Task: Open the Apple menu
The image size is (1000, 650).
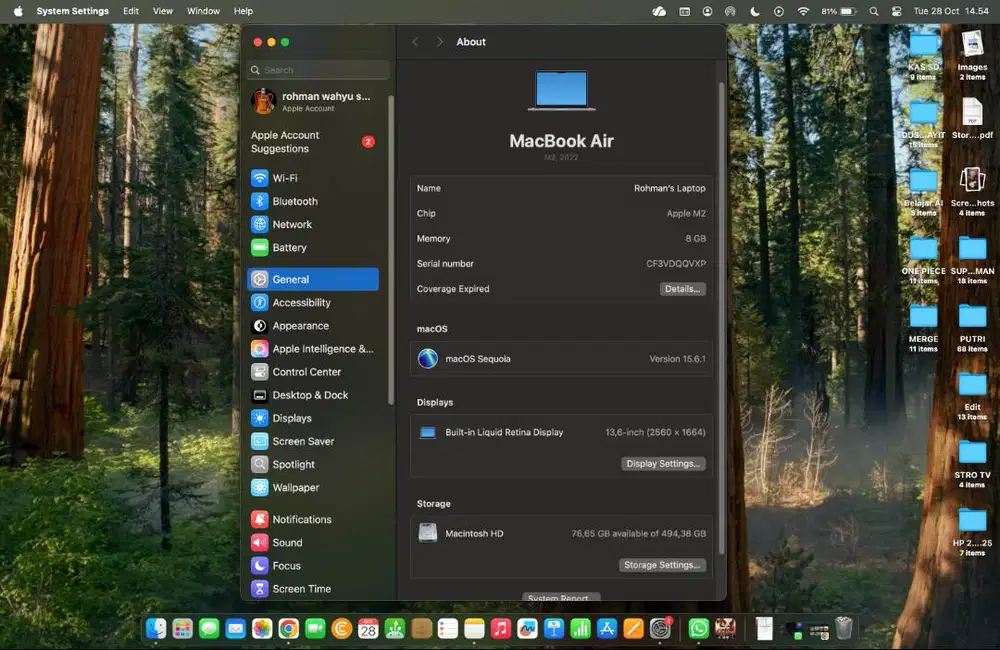Action: point(18,11)
